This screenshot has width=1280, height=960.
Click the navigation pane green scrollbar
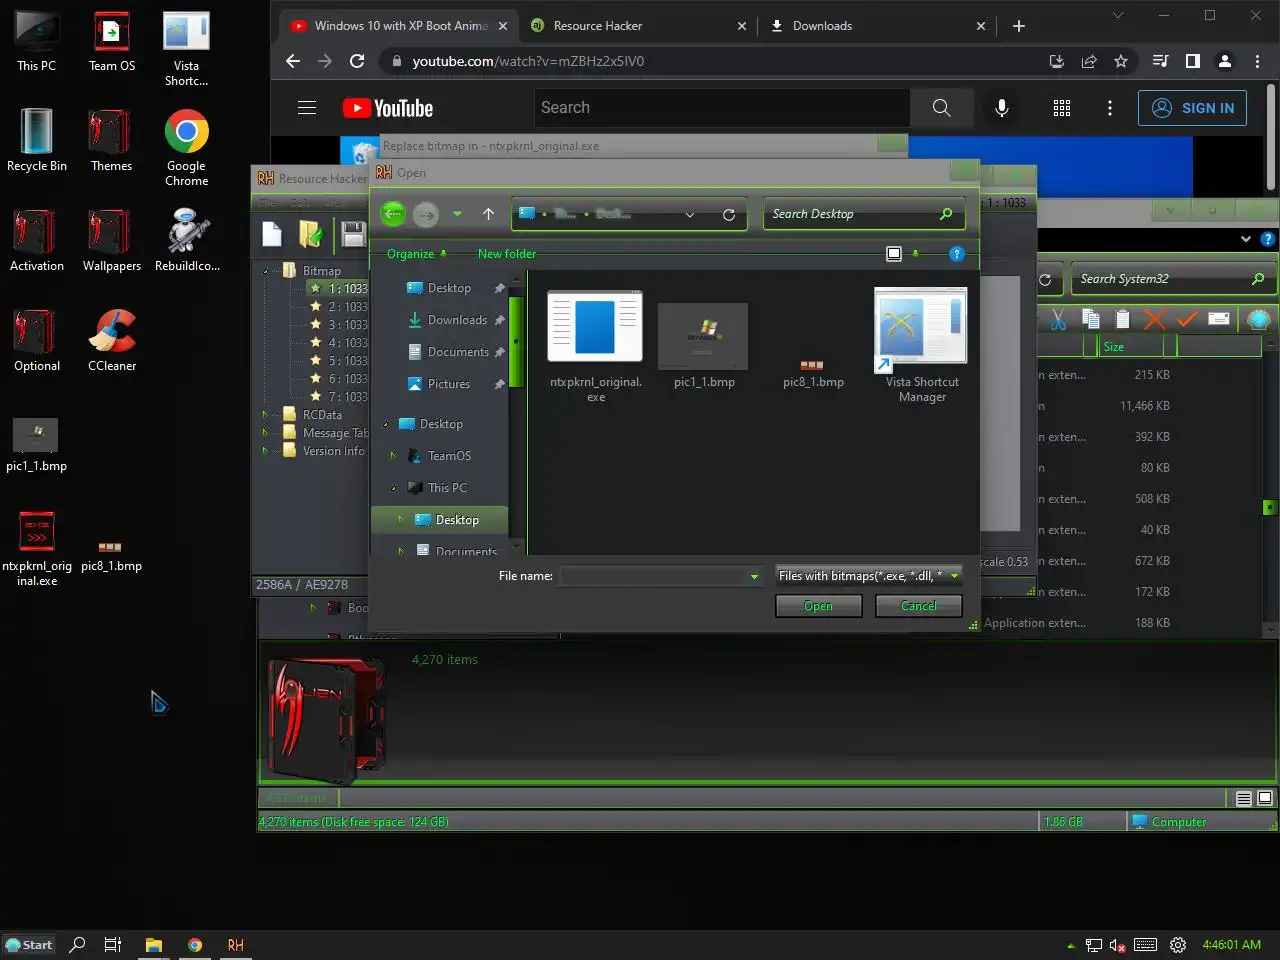point(516,342)
